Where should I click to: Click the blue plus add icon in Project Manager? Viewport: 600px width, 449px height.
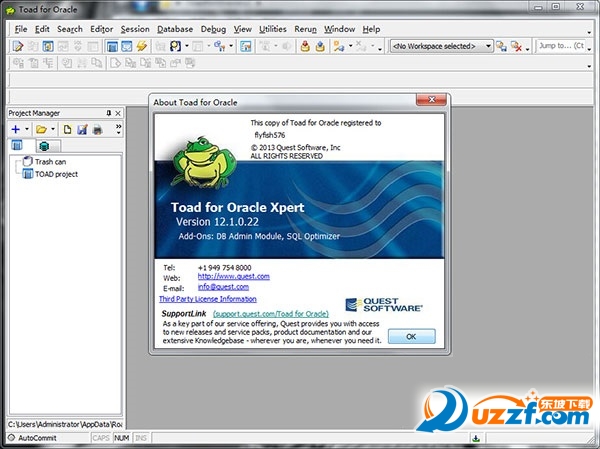16,129
